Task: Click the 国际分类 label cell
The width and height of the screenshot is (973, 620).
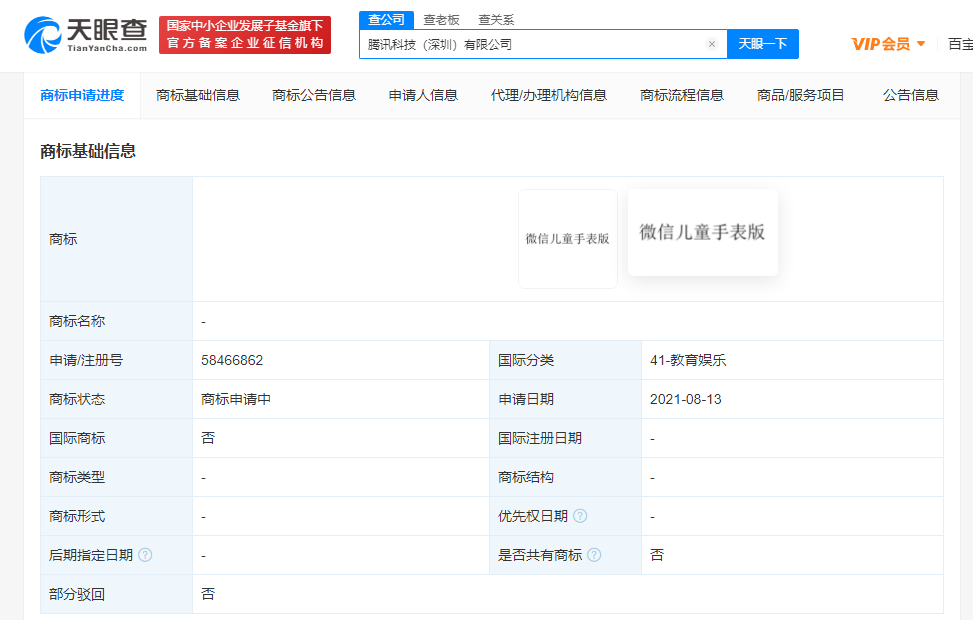Action: click(x=565, y=360)
